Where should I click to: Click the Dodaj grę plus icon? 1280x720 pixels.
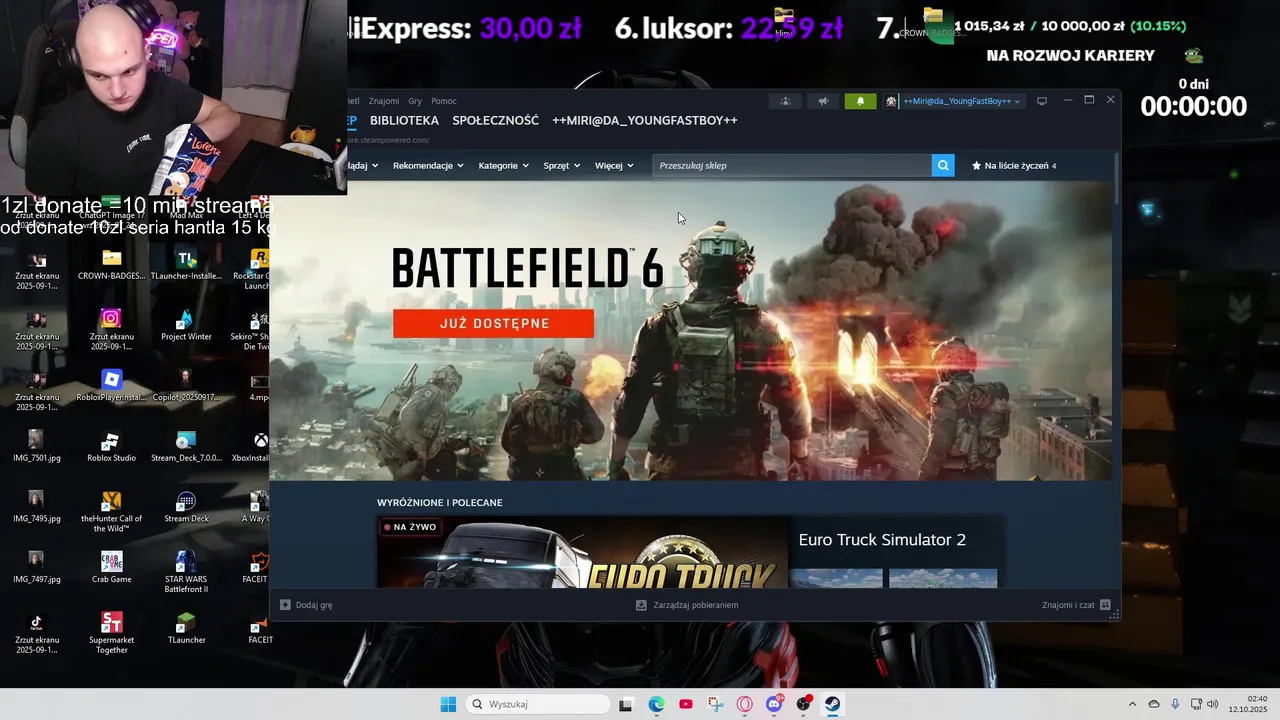(285, 605)
